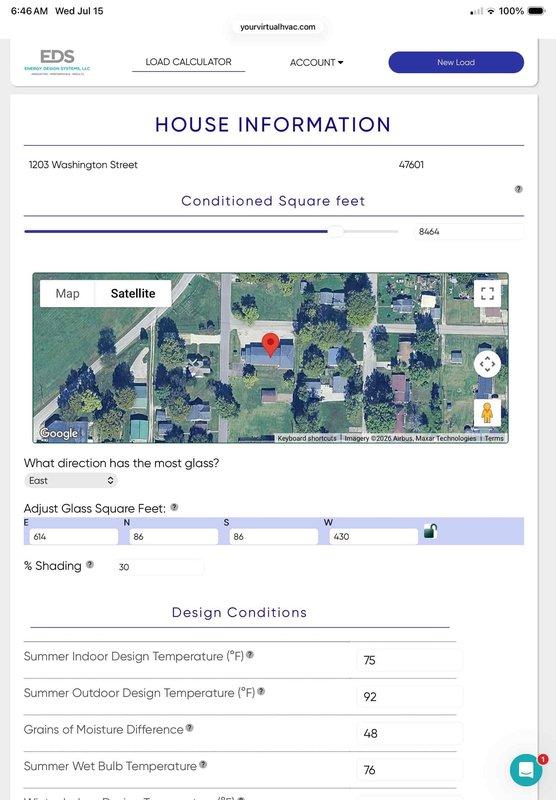
Task: Click Grains of Moisture Difference value 48
Action: coord(410,734)
